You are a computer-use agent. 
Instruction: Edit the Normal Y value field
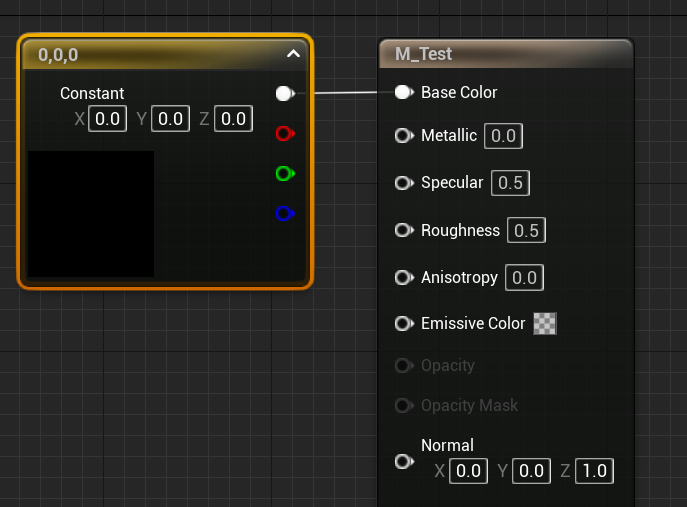coord(531,471)
